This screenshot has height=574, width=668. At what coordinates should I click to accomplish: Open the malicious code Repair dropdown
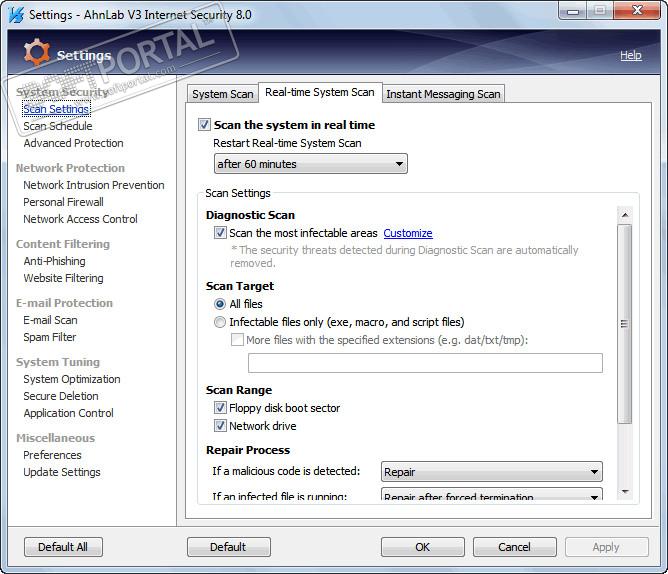point(492,472)
